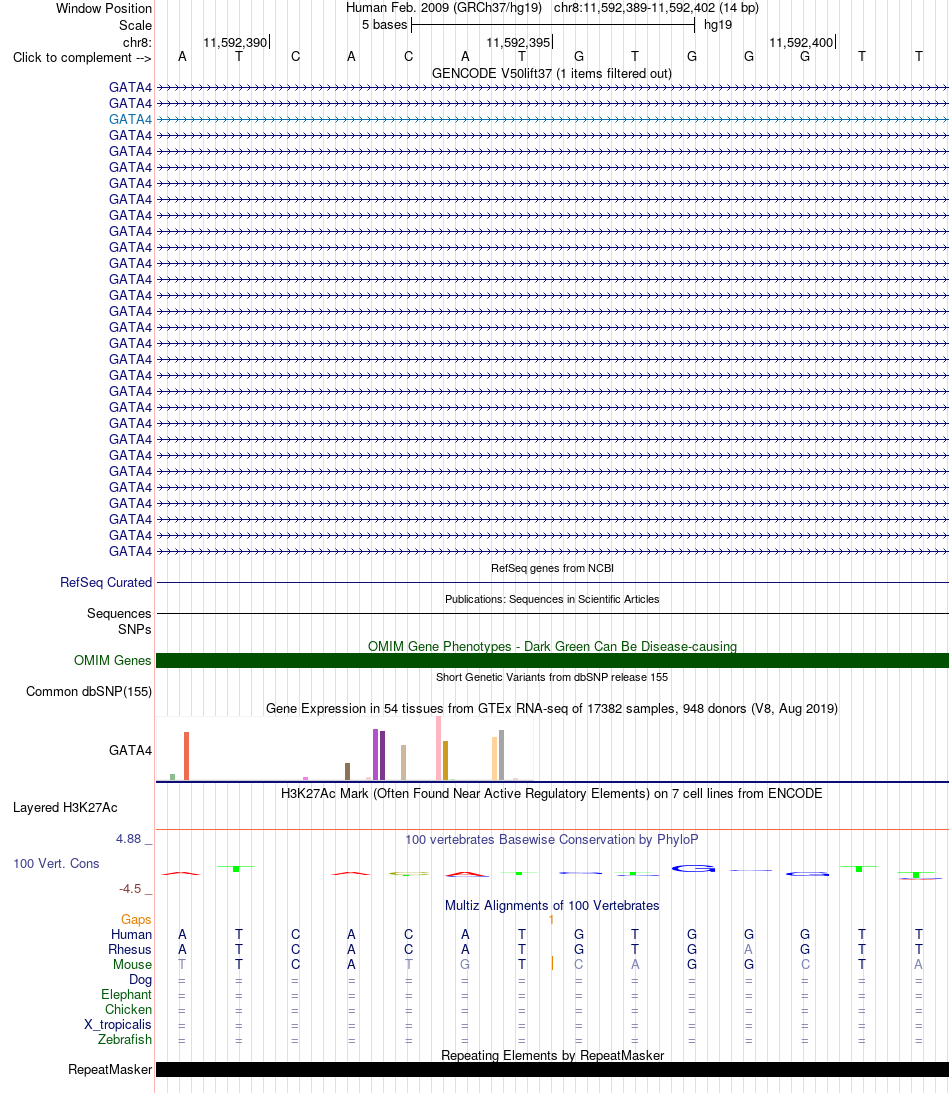This screenshot has height=1093, width=950.
Task: Select the Human species label
Action: coord(131,934)
